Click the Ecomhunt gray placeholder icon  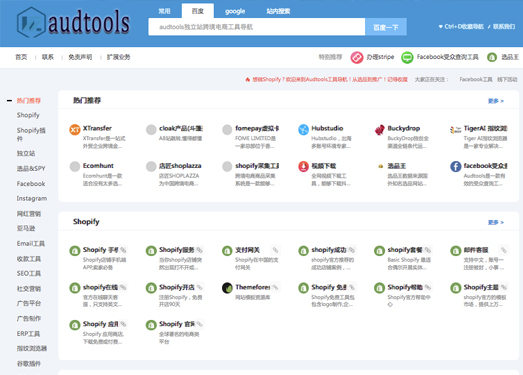75,166
